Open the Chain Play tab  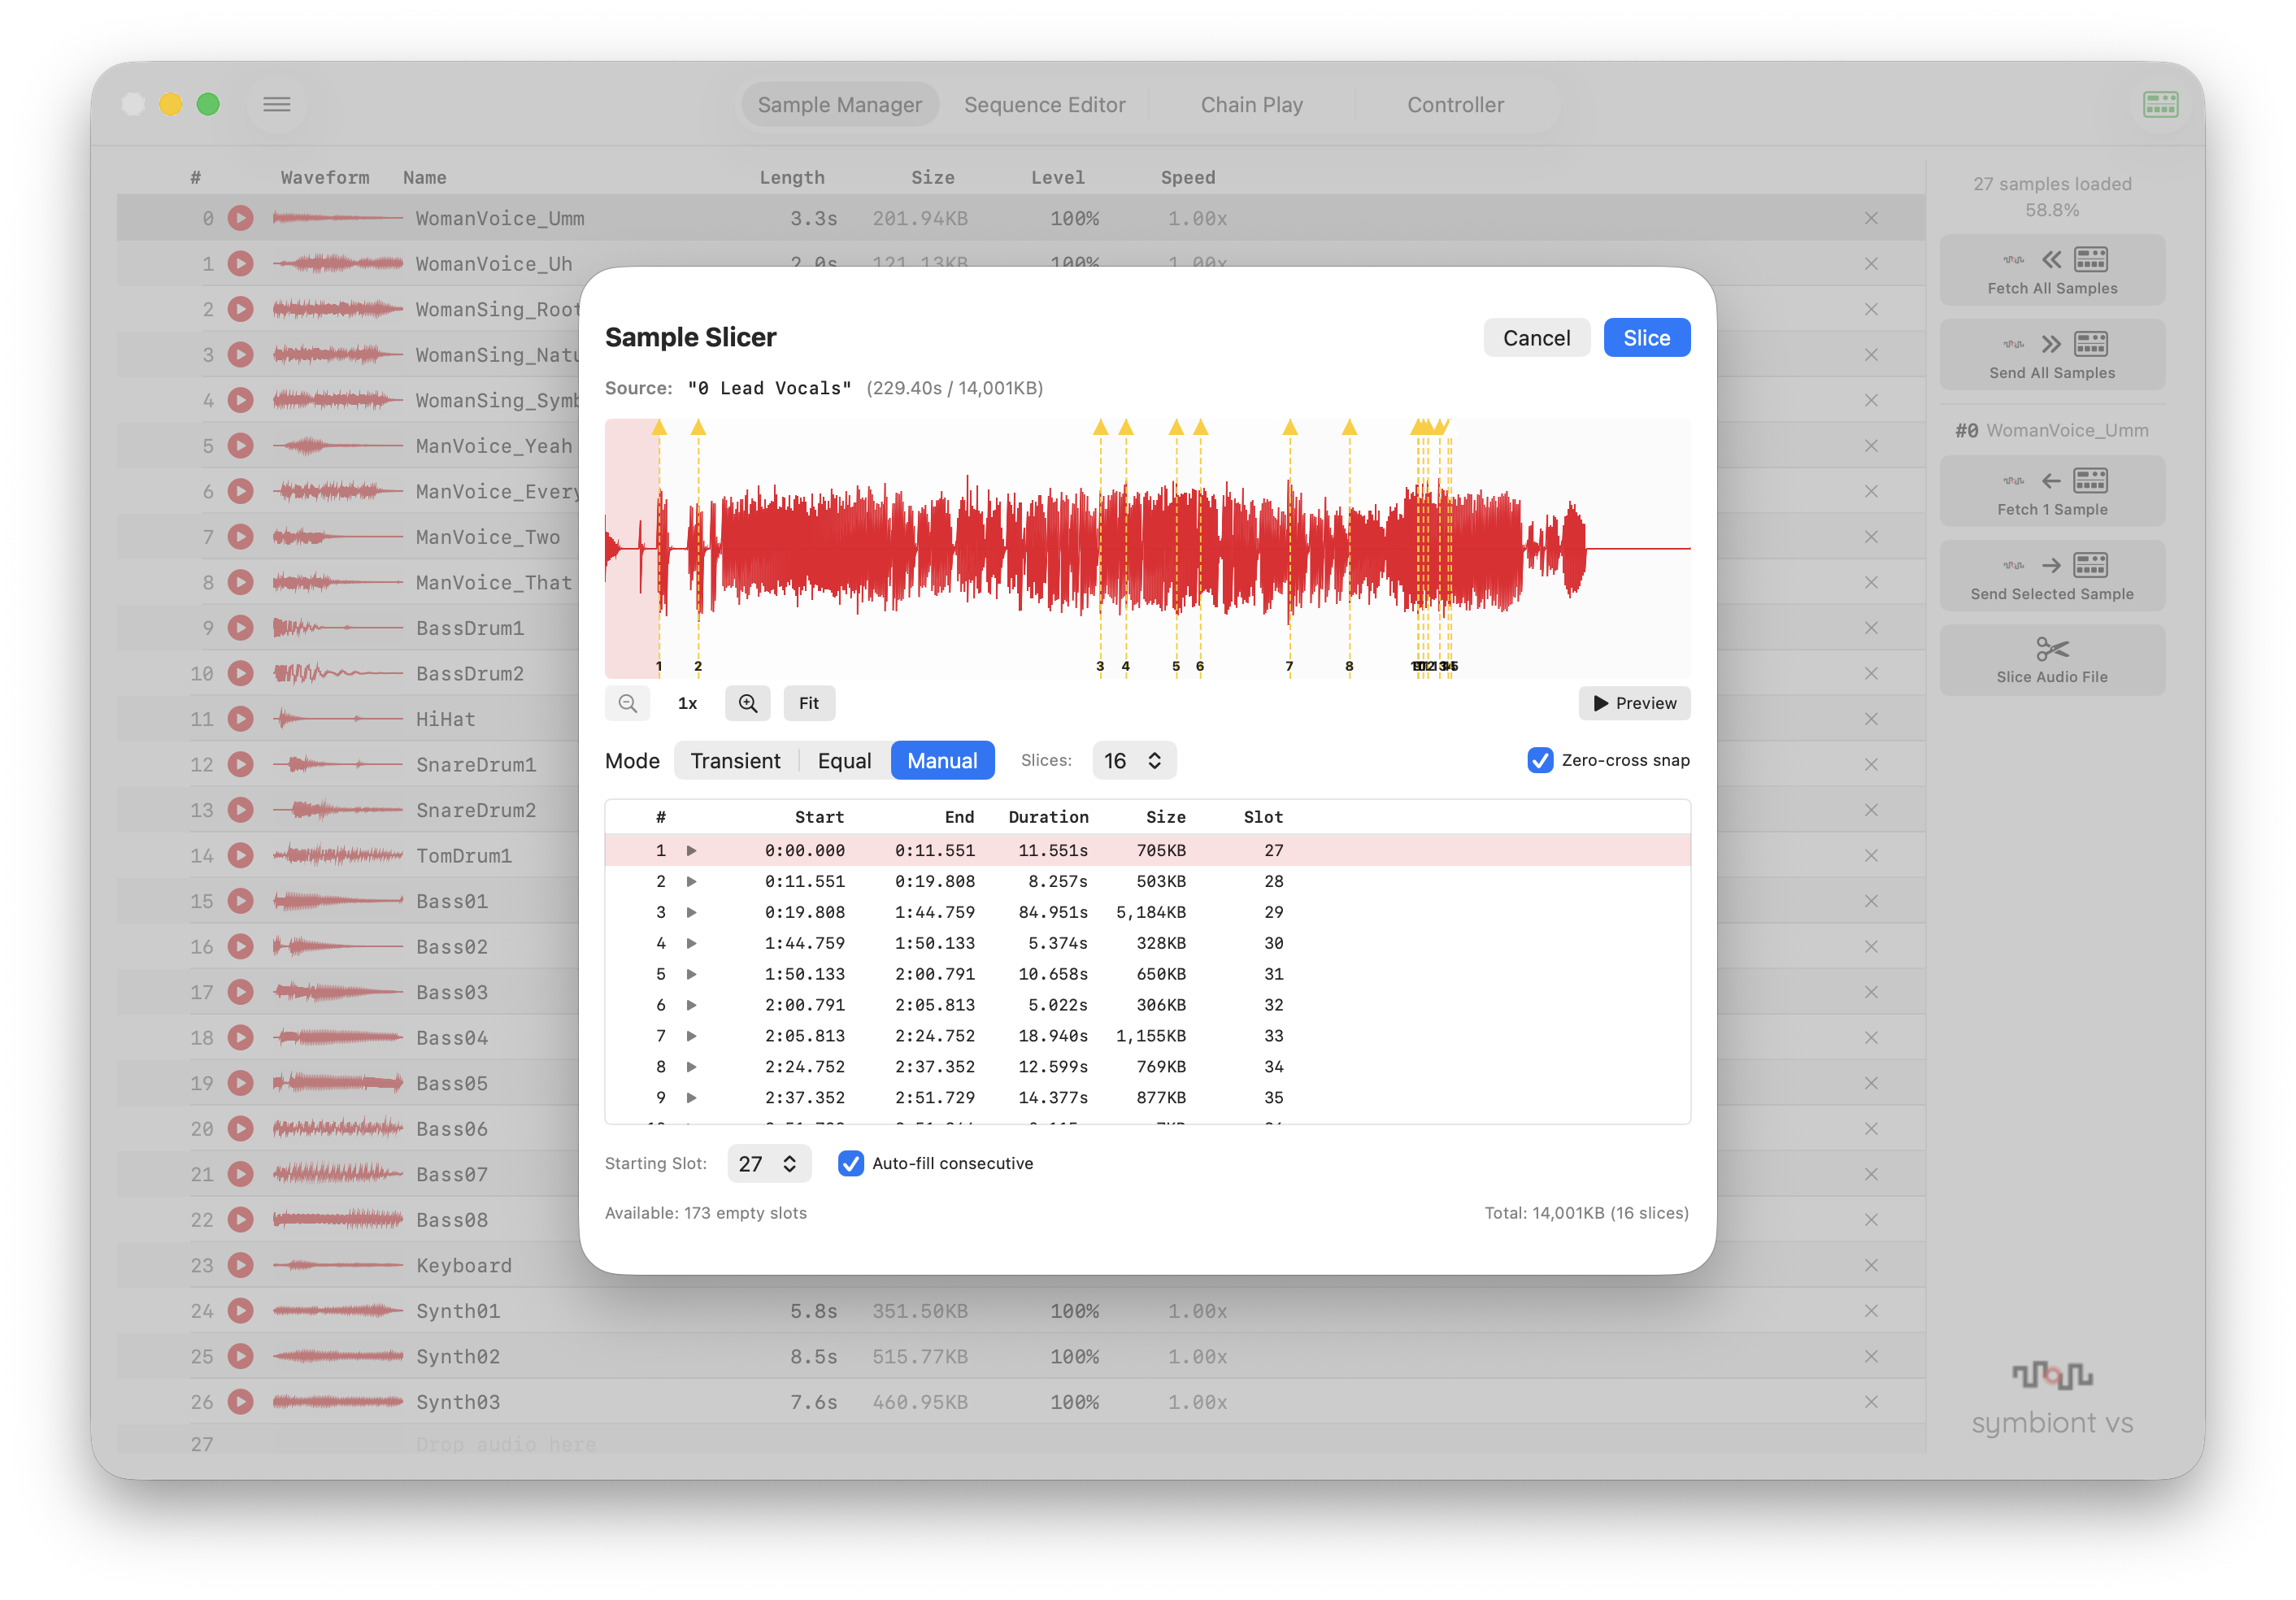(x=1251, y=104)
